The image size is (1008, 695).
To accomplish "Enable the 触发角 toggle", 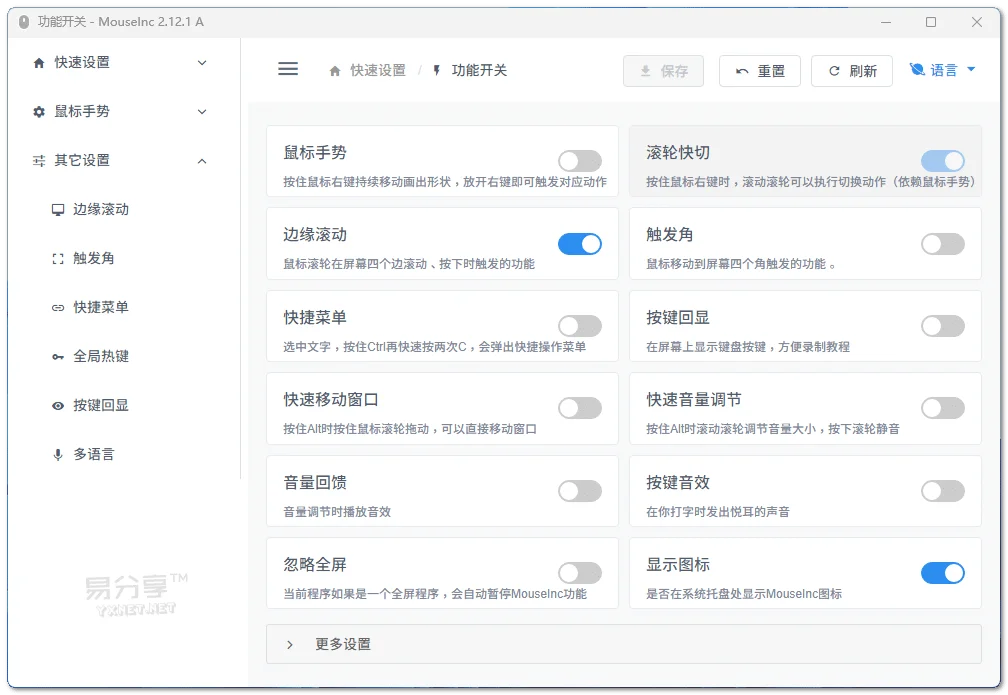I will pos(943,244).
